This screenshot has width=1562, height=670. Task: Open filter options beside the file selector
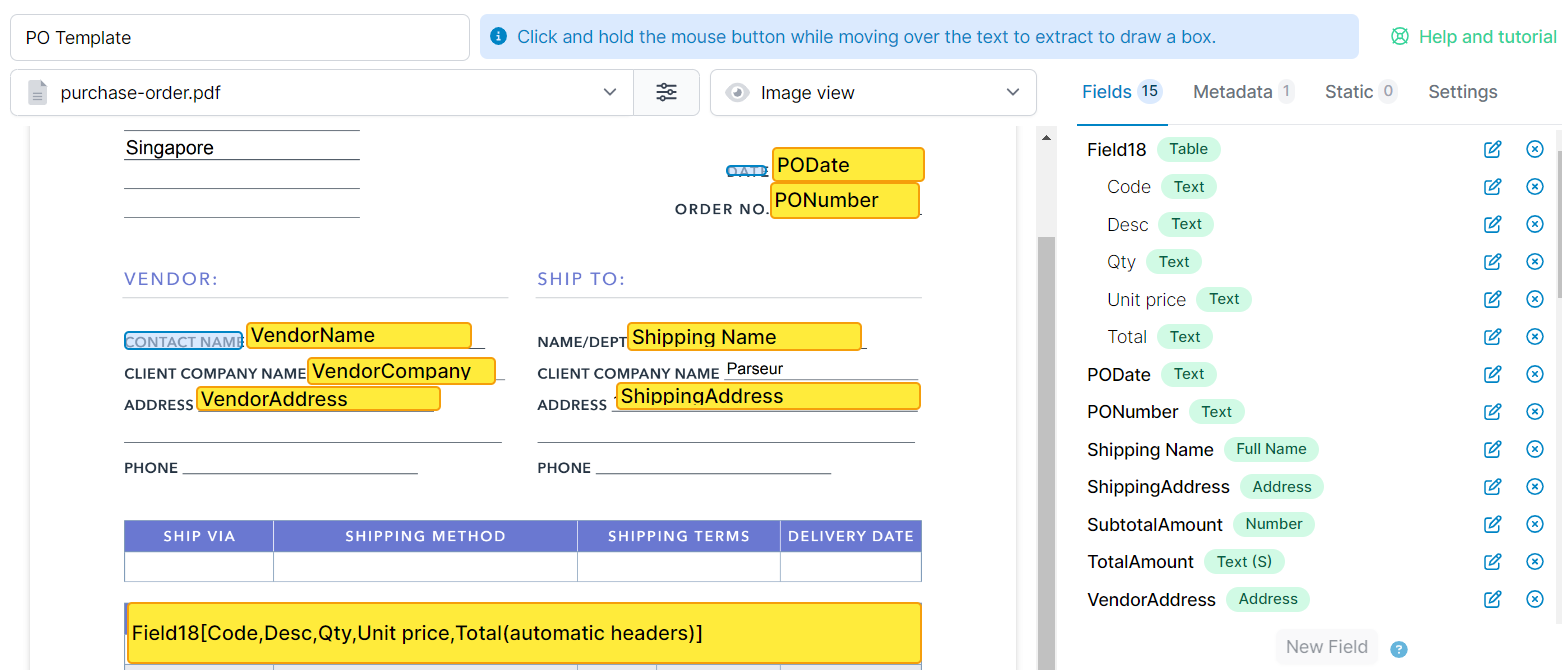[666, 92]
